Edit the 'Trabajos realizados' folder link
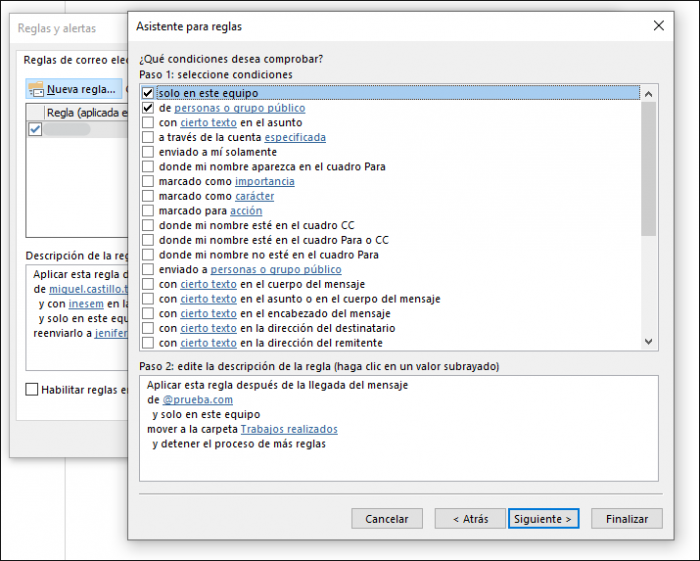 [289, 429]
